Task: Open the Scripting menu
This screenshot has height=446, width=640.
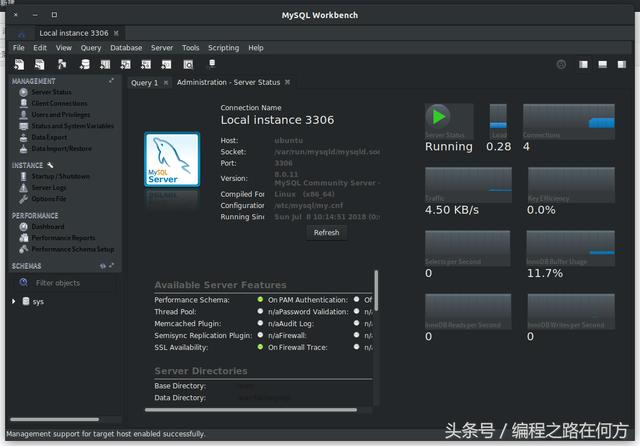Action: 223,48
